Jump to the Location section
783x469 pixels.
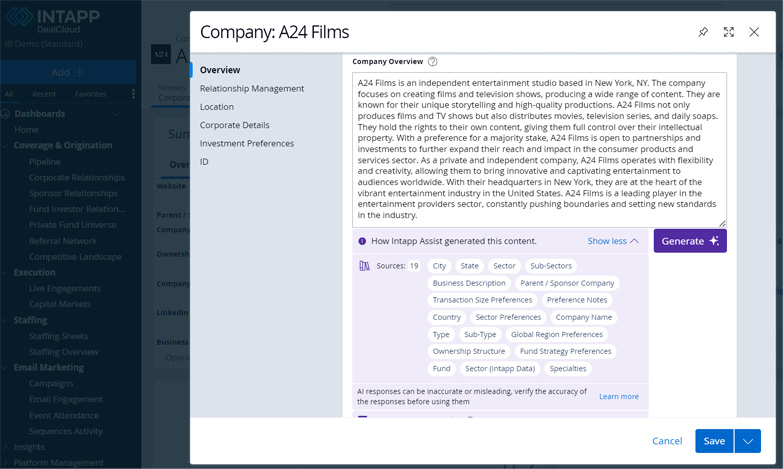pyautogui.click(x=217, y=107)
